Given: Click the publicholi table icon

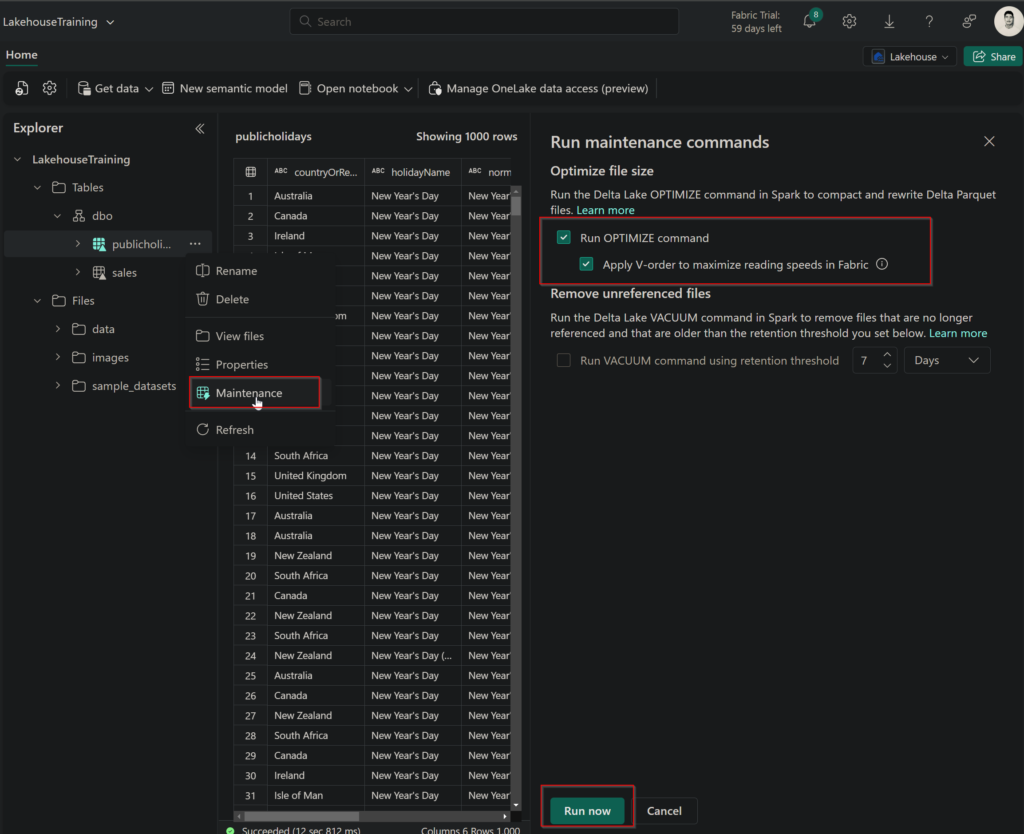Looking at the screenshot, I should 99,244.
